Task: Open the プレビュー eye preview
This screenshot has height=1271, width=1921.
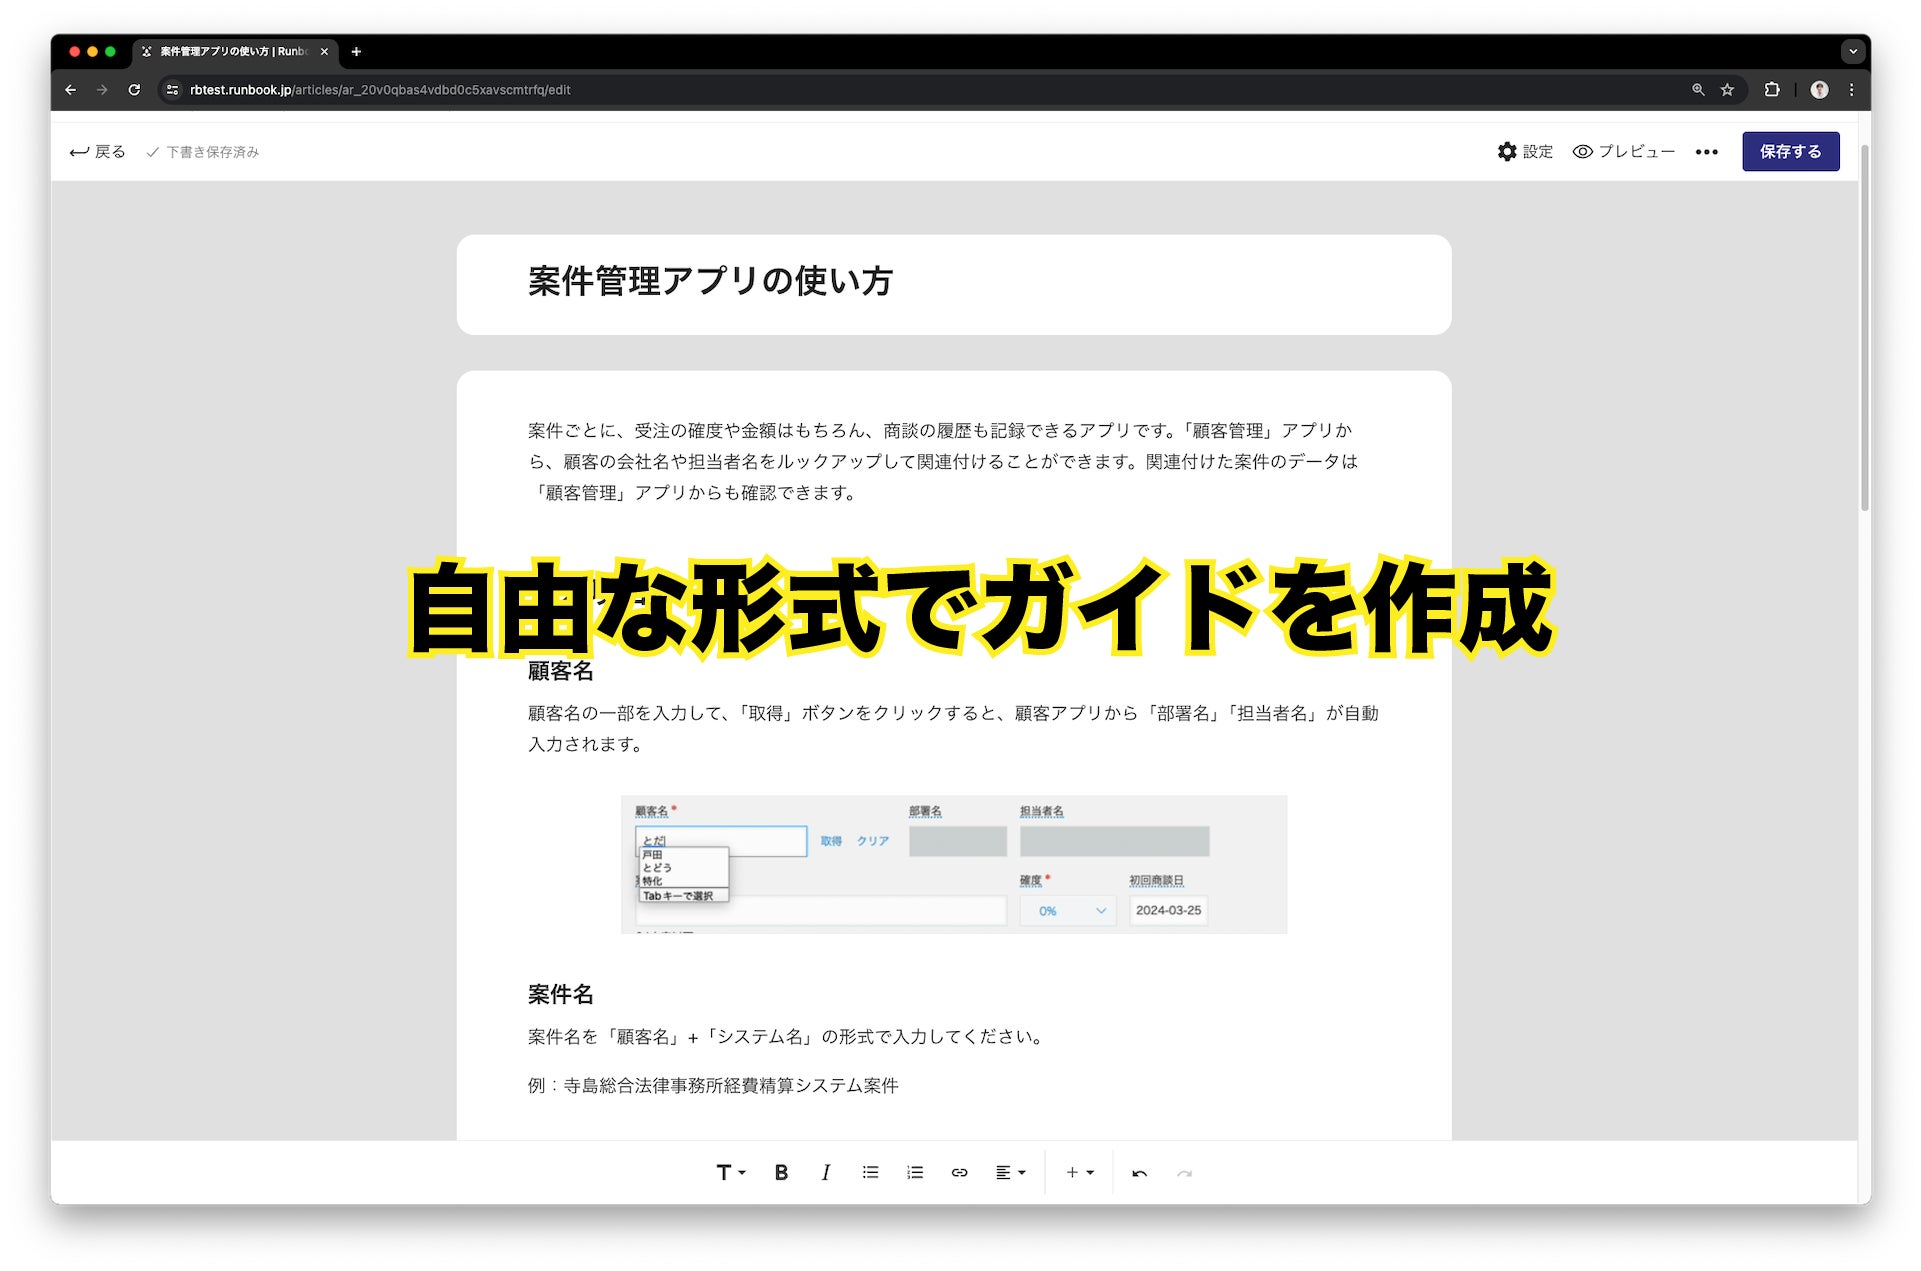Action: coord(1623,151)
